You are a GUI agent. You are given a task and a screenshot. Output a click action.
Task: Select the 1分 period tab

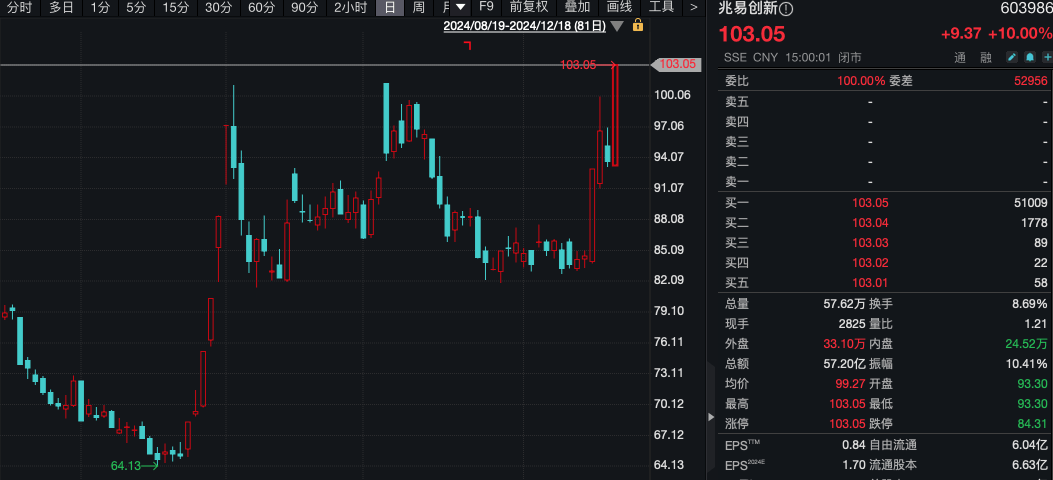[x=100, y=8]
